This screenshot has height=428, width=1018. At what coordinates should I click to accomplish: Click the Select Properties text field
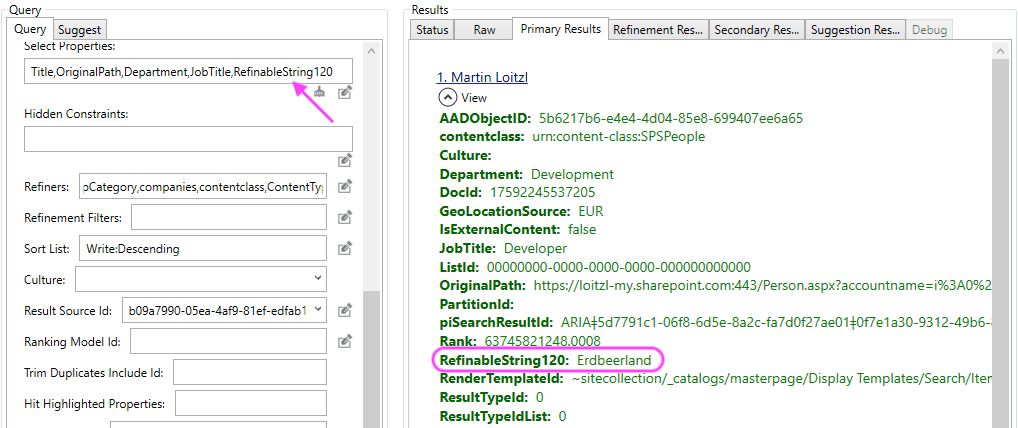[x=188, y=71]
